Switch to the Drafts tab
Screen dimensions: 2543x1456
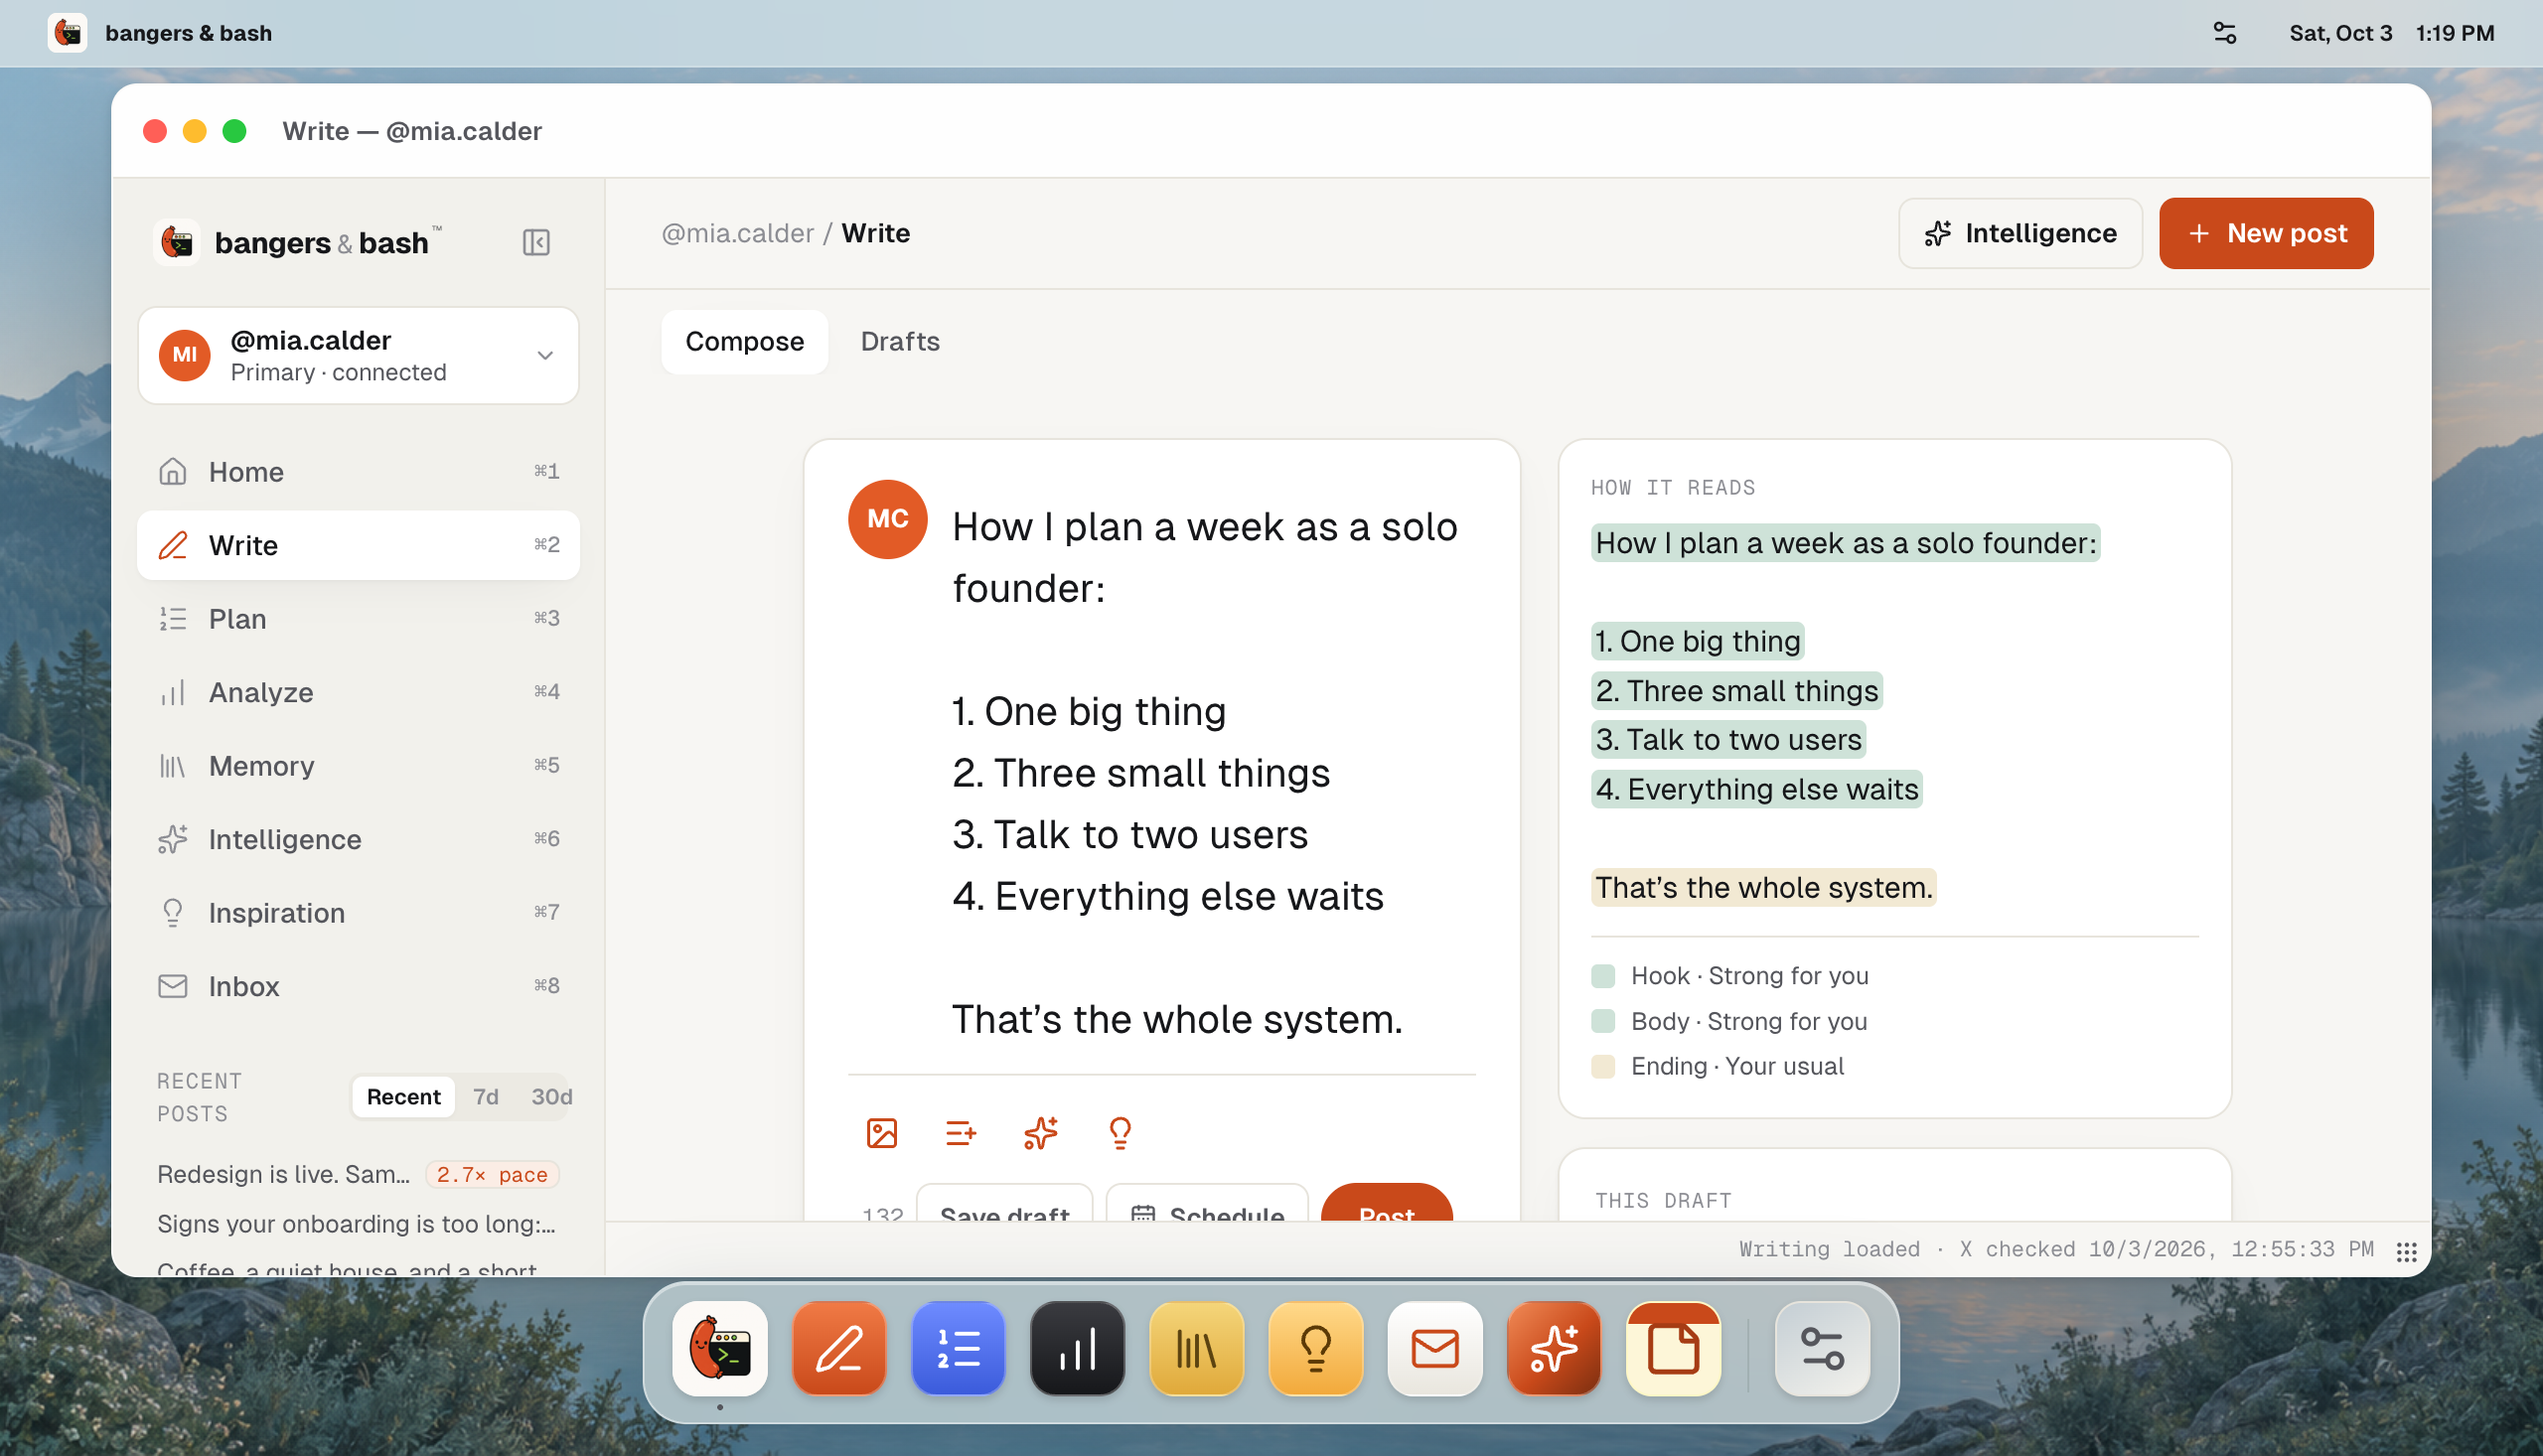[900, 341]
